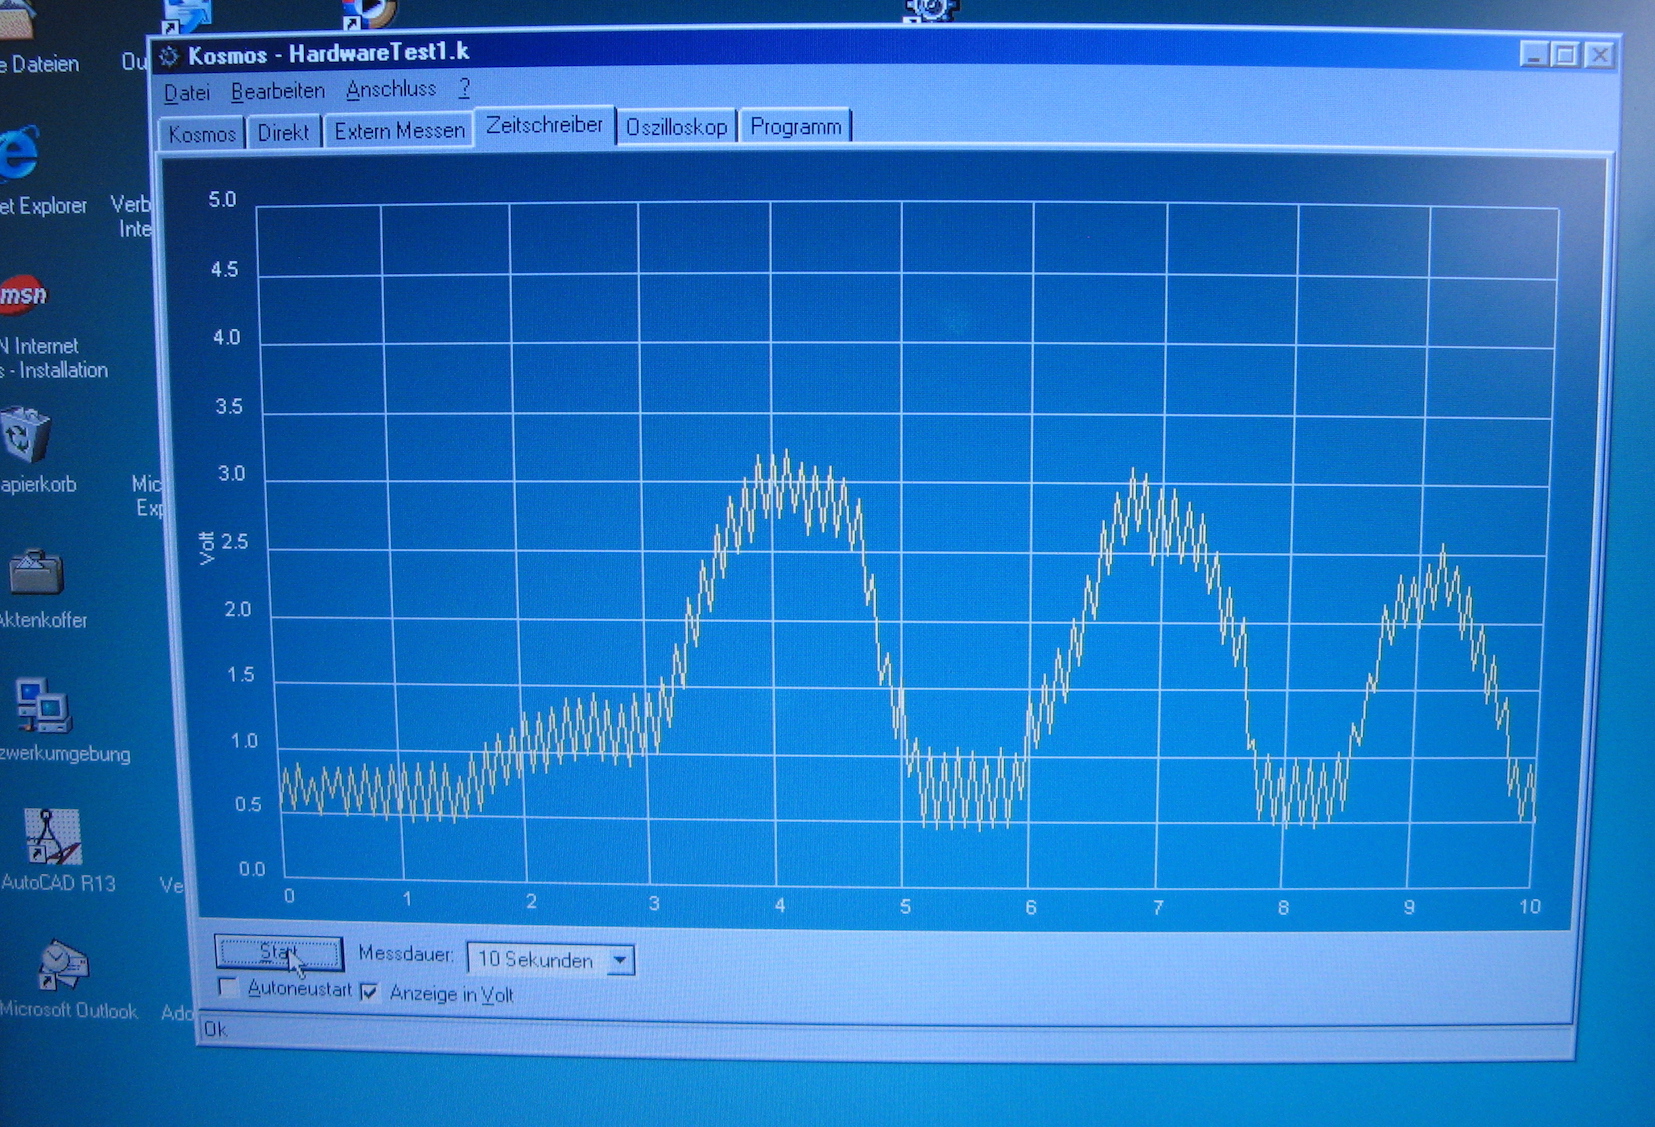Select the Zeitschreiber tab

click(x=545, y=125)
